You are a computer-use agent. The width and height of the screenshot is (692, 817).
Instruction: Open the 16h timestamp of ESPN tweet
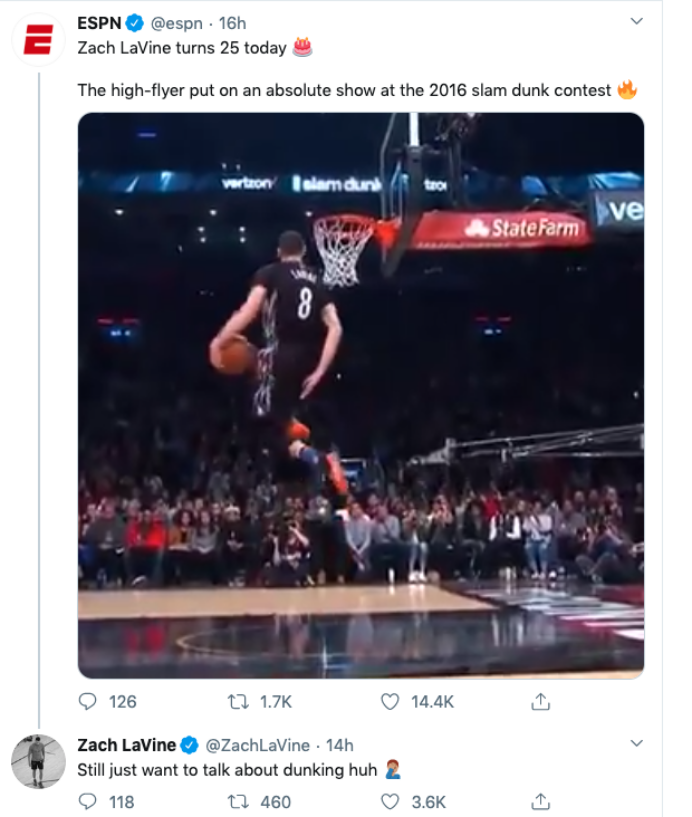232,23
